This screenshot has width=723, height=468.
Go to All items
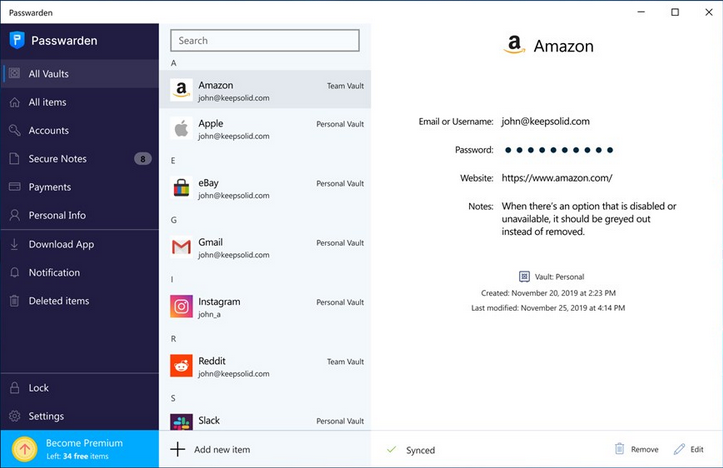(x=80, y=102)
